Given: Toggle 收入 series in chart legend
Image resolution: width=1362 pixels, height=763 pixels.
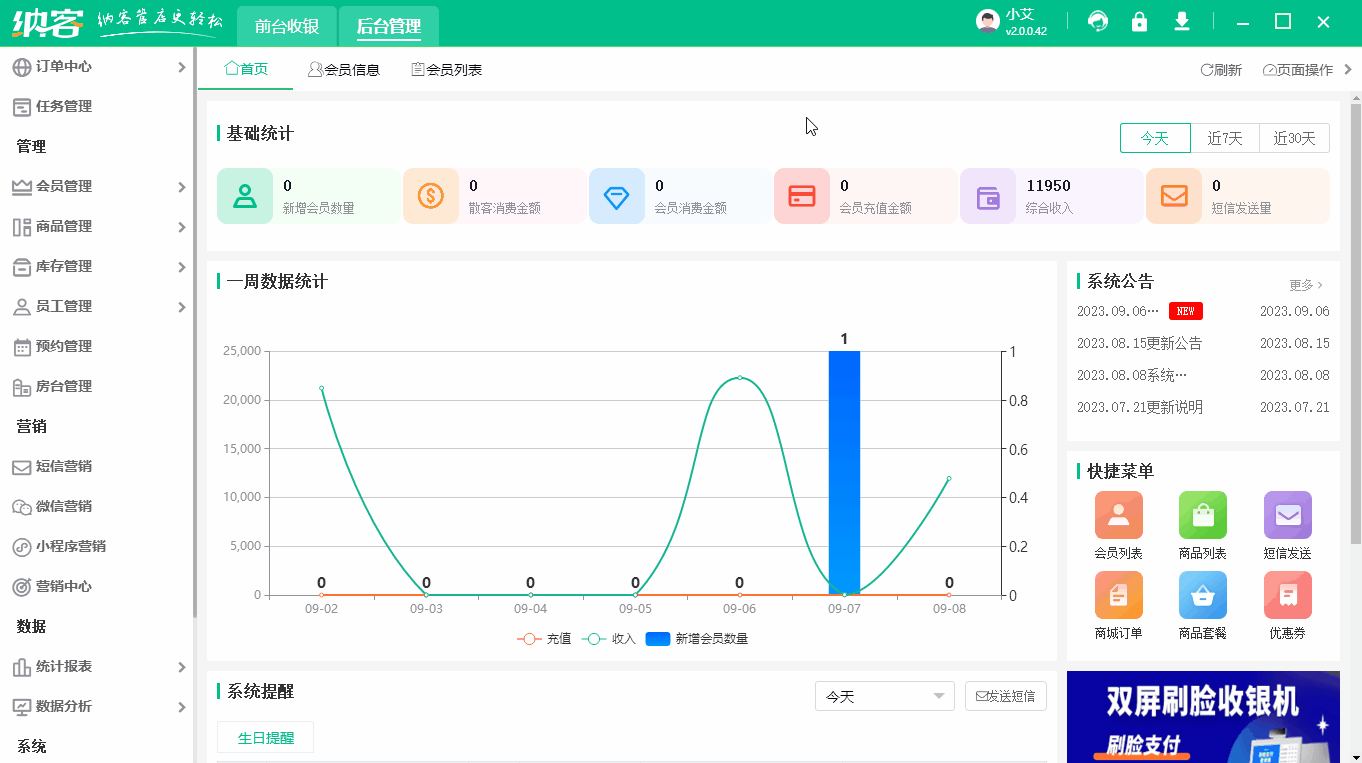Looking at the screenshot, I should [609, 639].
